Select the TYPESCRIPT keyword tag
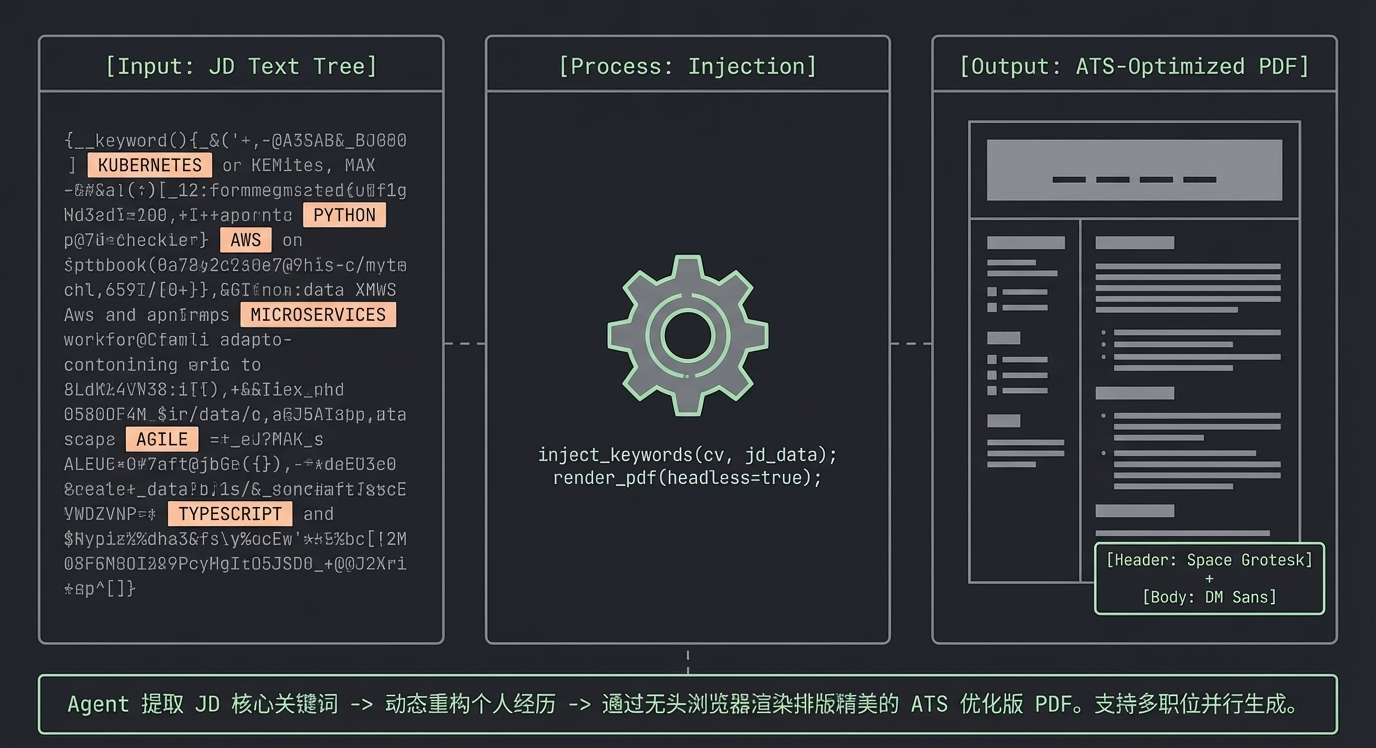Screen dimensions: 1376x748 [230, 514]
